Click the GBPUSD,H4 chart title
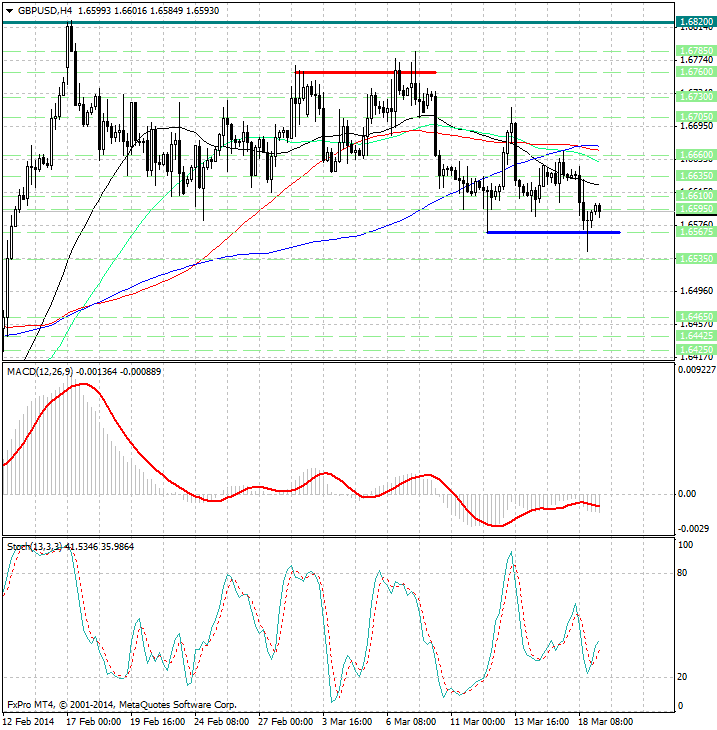Image resolution: width=717 pixels, height=730 pixels. (x=38, y=10)
